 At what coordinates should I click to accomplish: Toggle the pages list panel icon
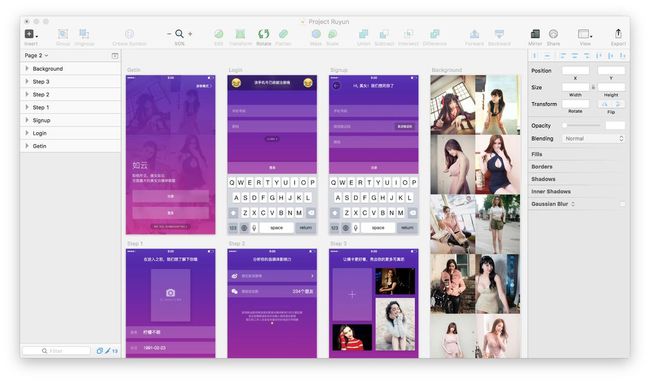(x=115, y=56)
